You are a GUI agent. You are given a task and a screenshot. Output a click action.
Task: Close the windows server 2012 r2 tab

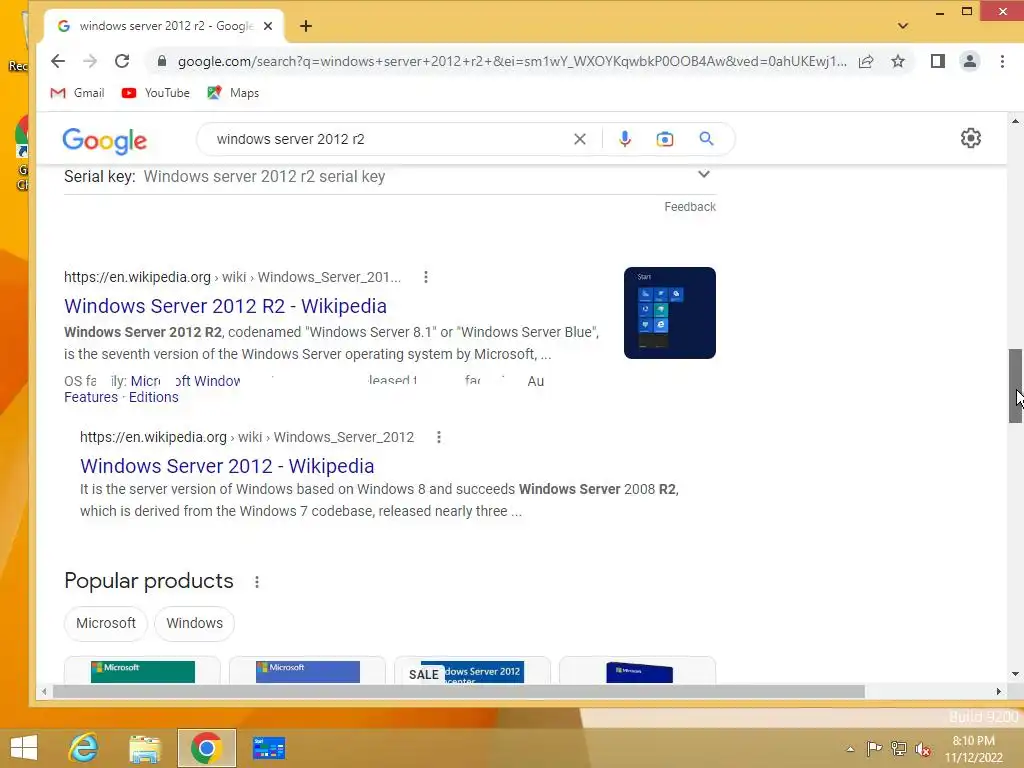[x=268, y=26]
